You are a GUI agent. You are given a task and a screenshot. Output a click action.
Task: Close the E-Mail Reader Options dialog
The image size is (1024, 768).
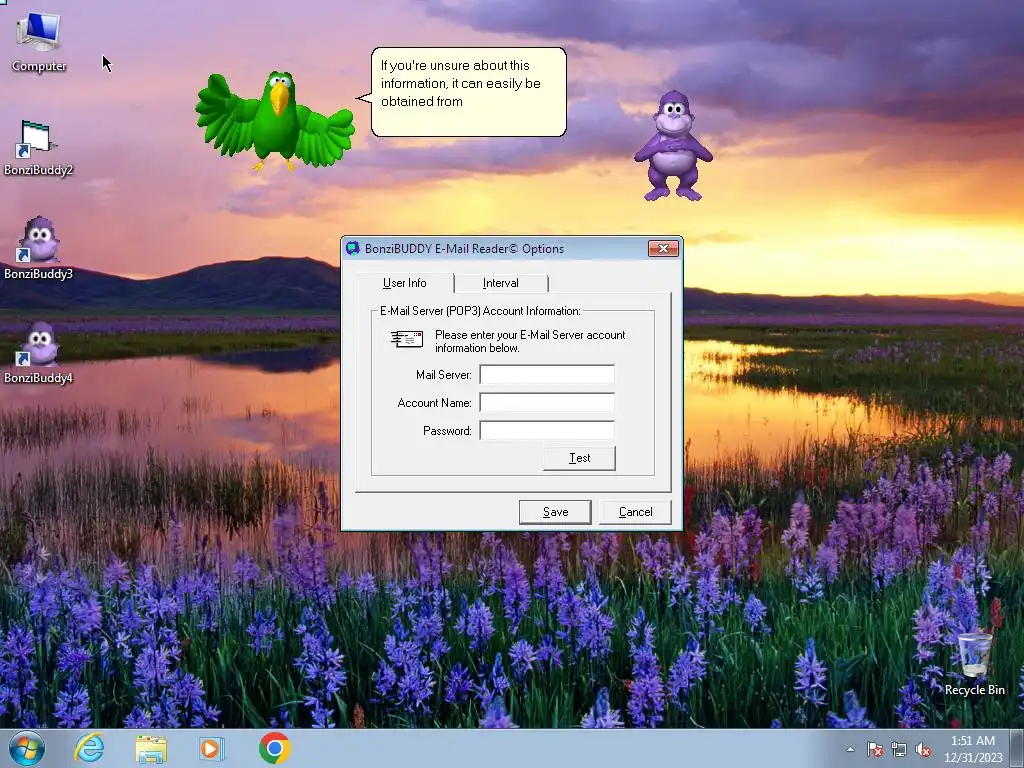tap(664, 248)
